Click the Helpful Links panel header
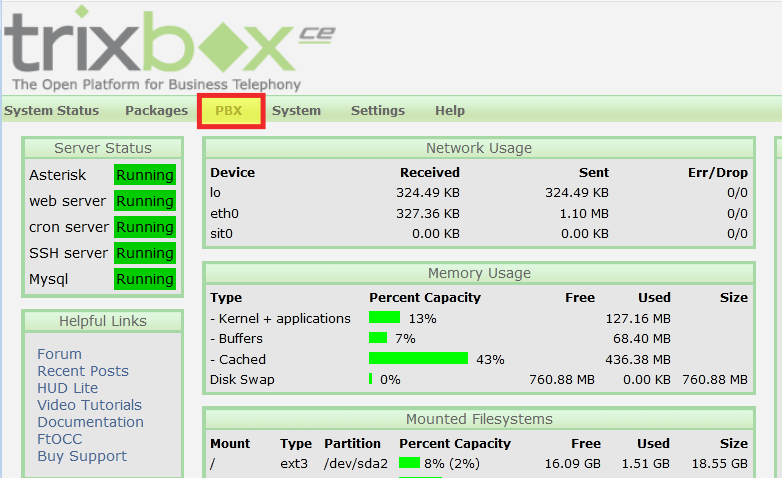Image resolution: width=782 pixels, height=478 pixels. click(x=103, y=321)
